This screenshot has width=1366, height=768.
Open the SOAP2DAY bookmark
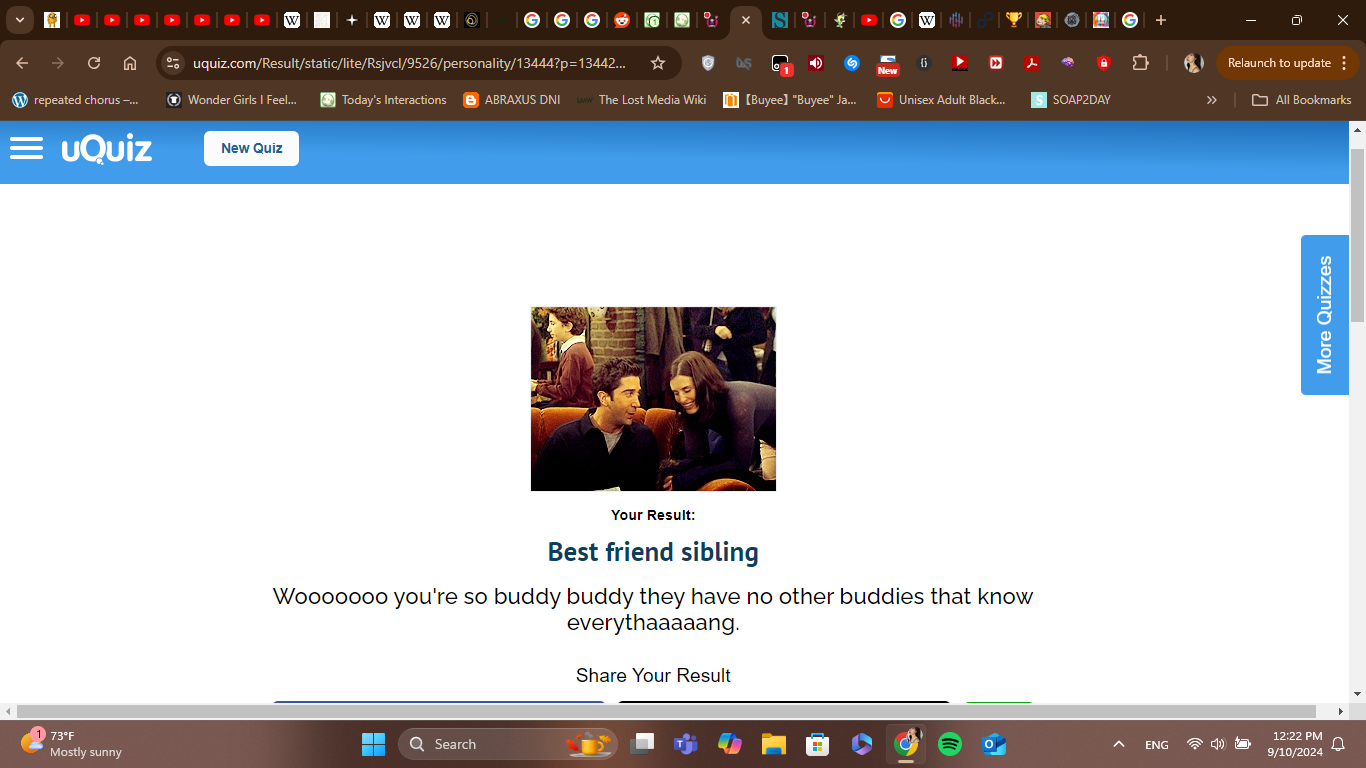coord(1071,100)
